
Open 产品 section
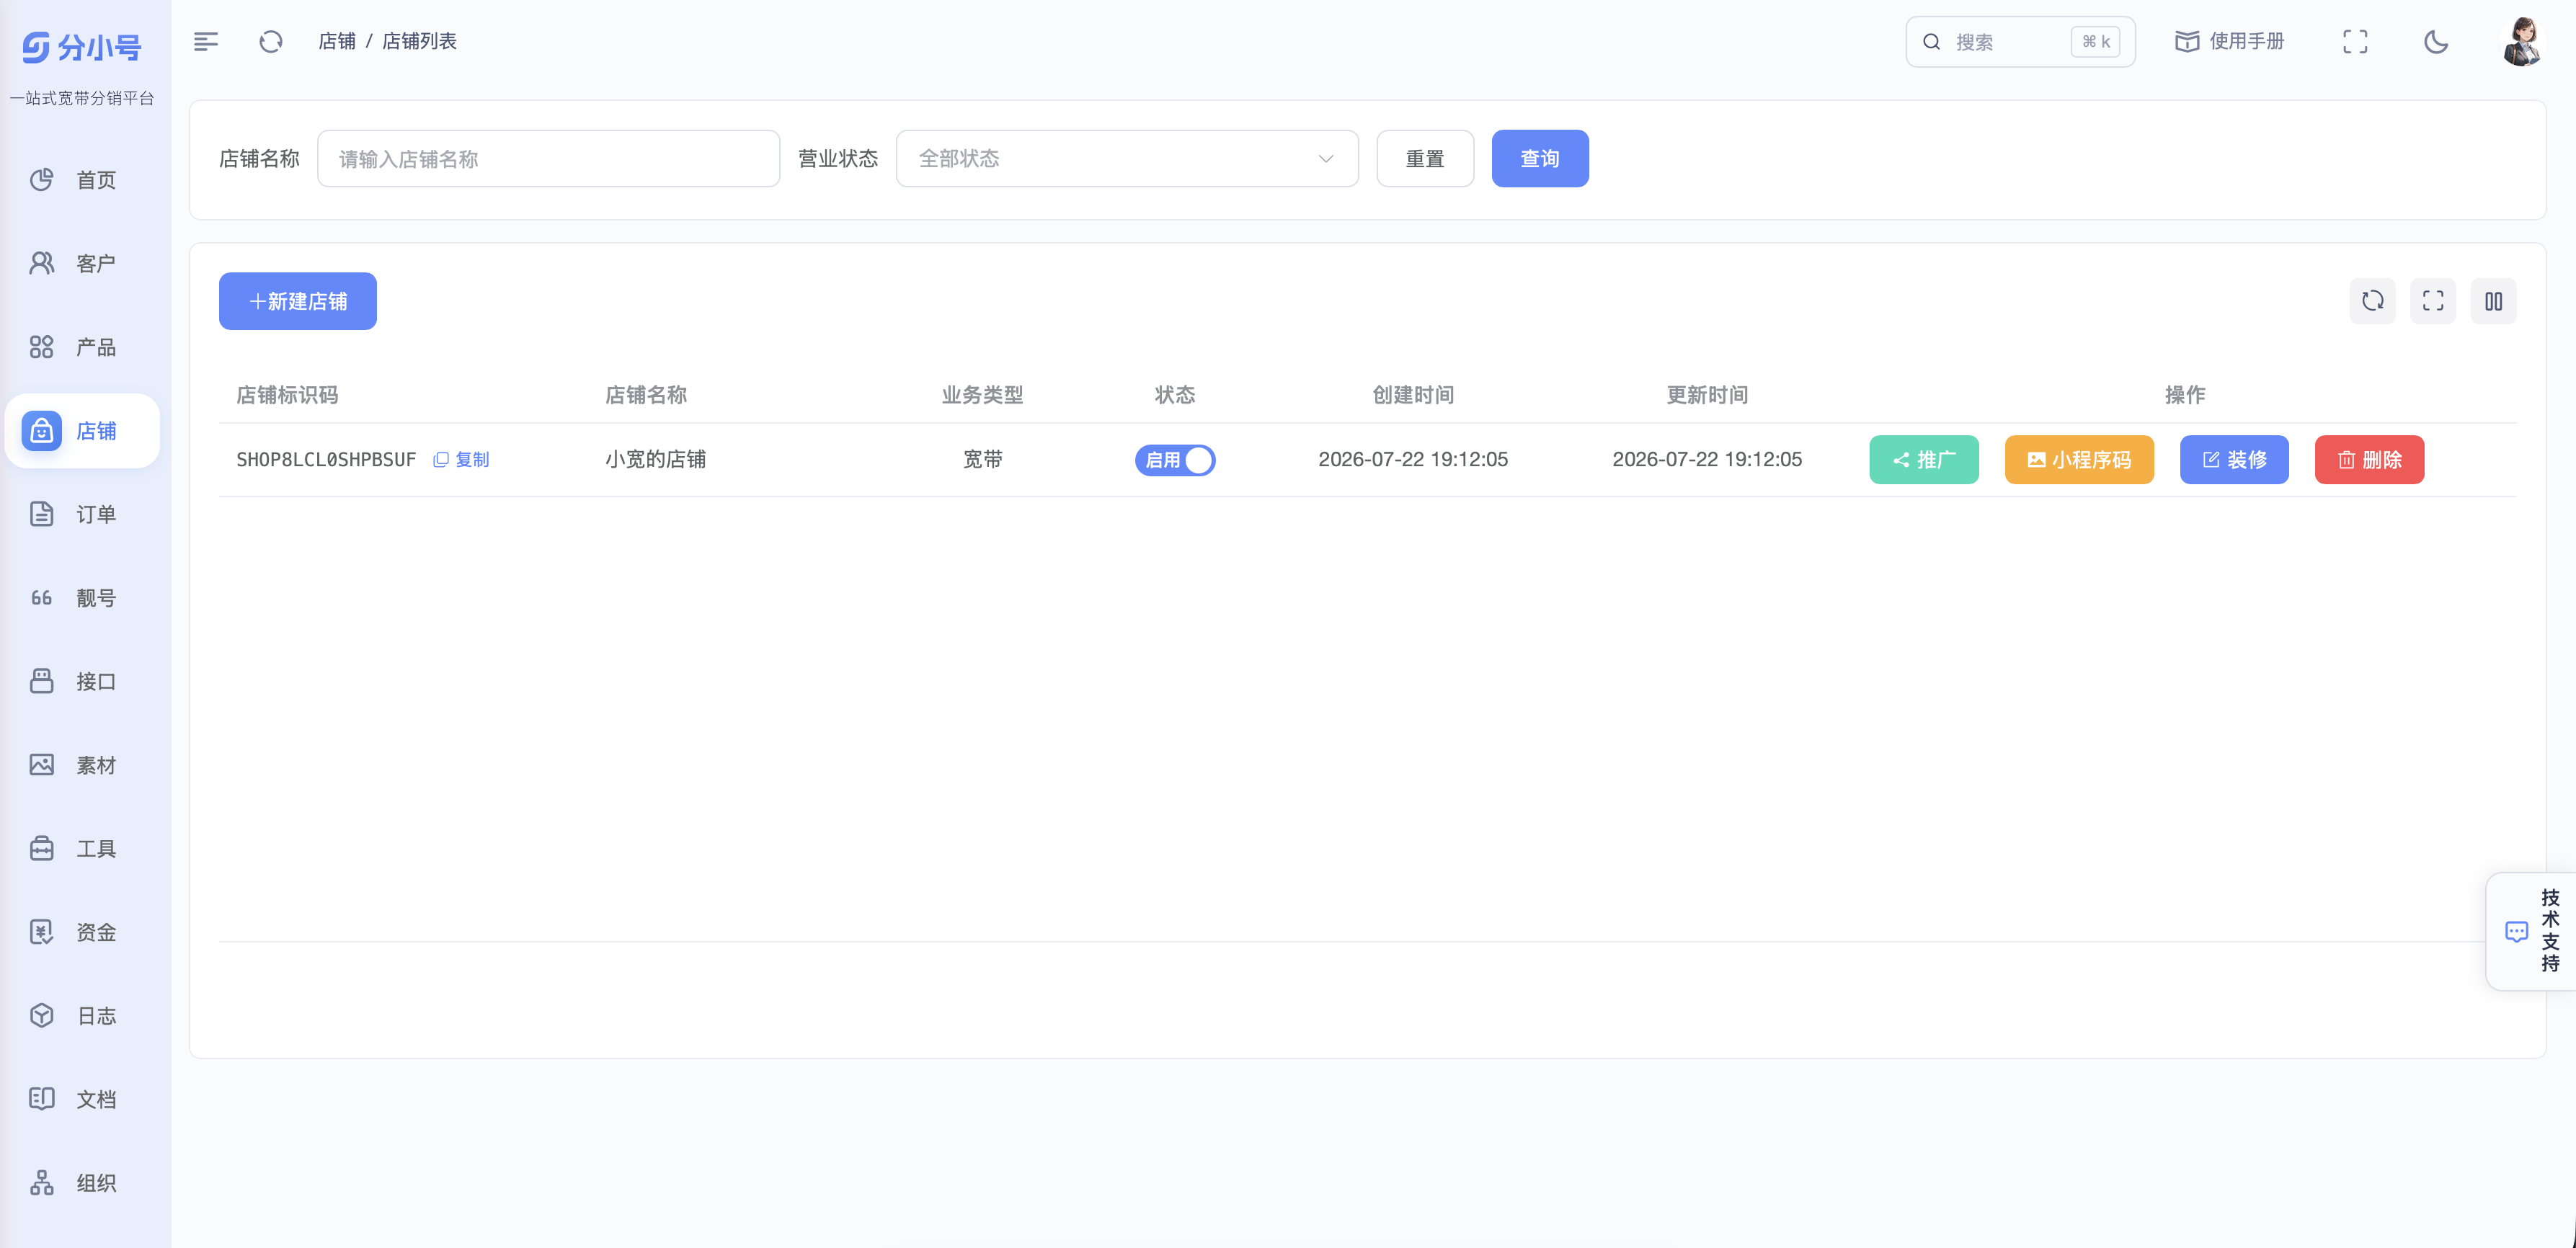pos(83,347)
